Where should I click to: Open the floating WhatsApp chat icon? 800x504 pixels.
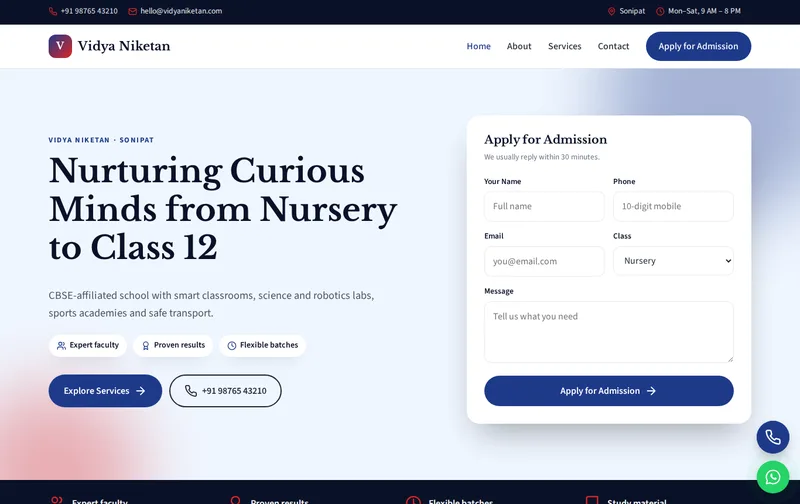(x=772, y=477)
